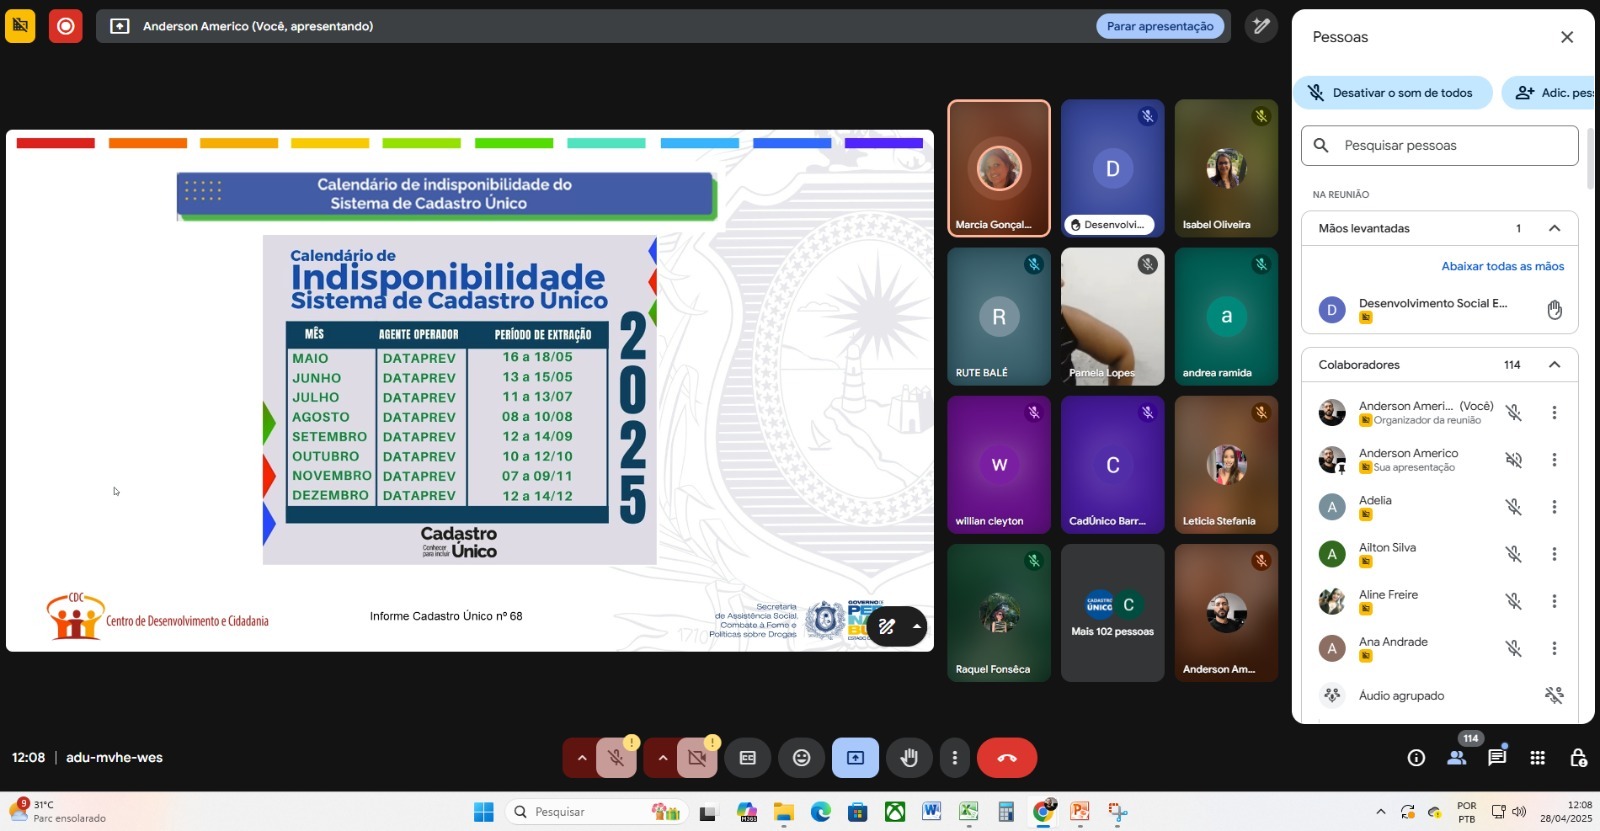Image resolution: width=1600 pixels, height=831 pixels.
Task: Collapse the Mãos levantadas section
Action: point(1554,228)
